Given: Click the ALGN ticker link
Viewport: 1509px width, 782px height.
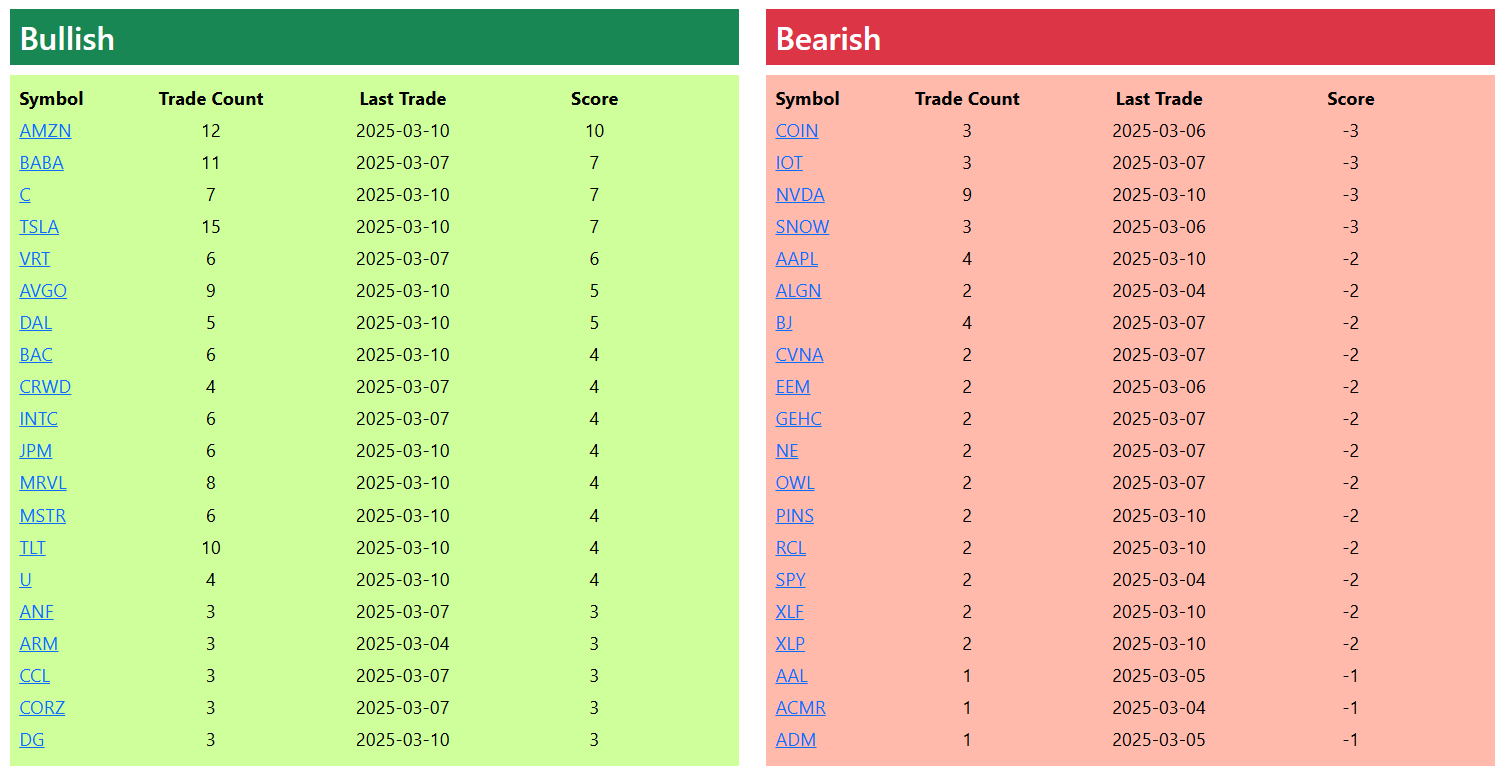Looking at the screenshot, I should (x=798, y=291).
